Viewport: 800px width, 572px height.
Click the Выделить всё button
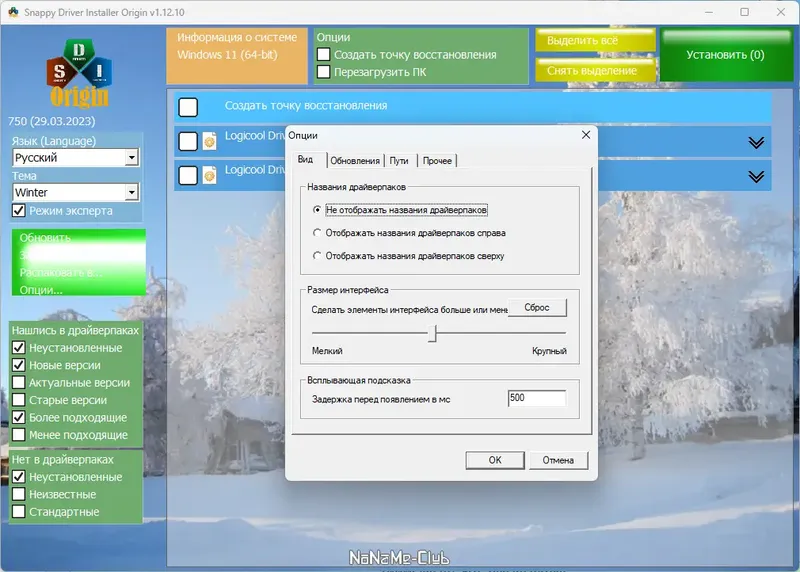click(595, 40)
